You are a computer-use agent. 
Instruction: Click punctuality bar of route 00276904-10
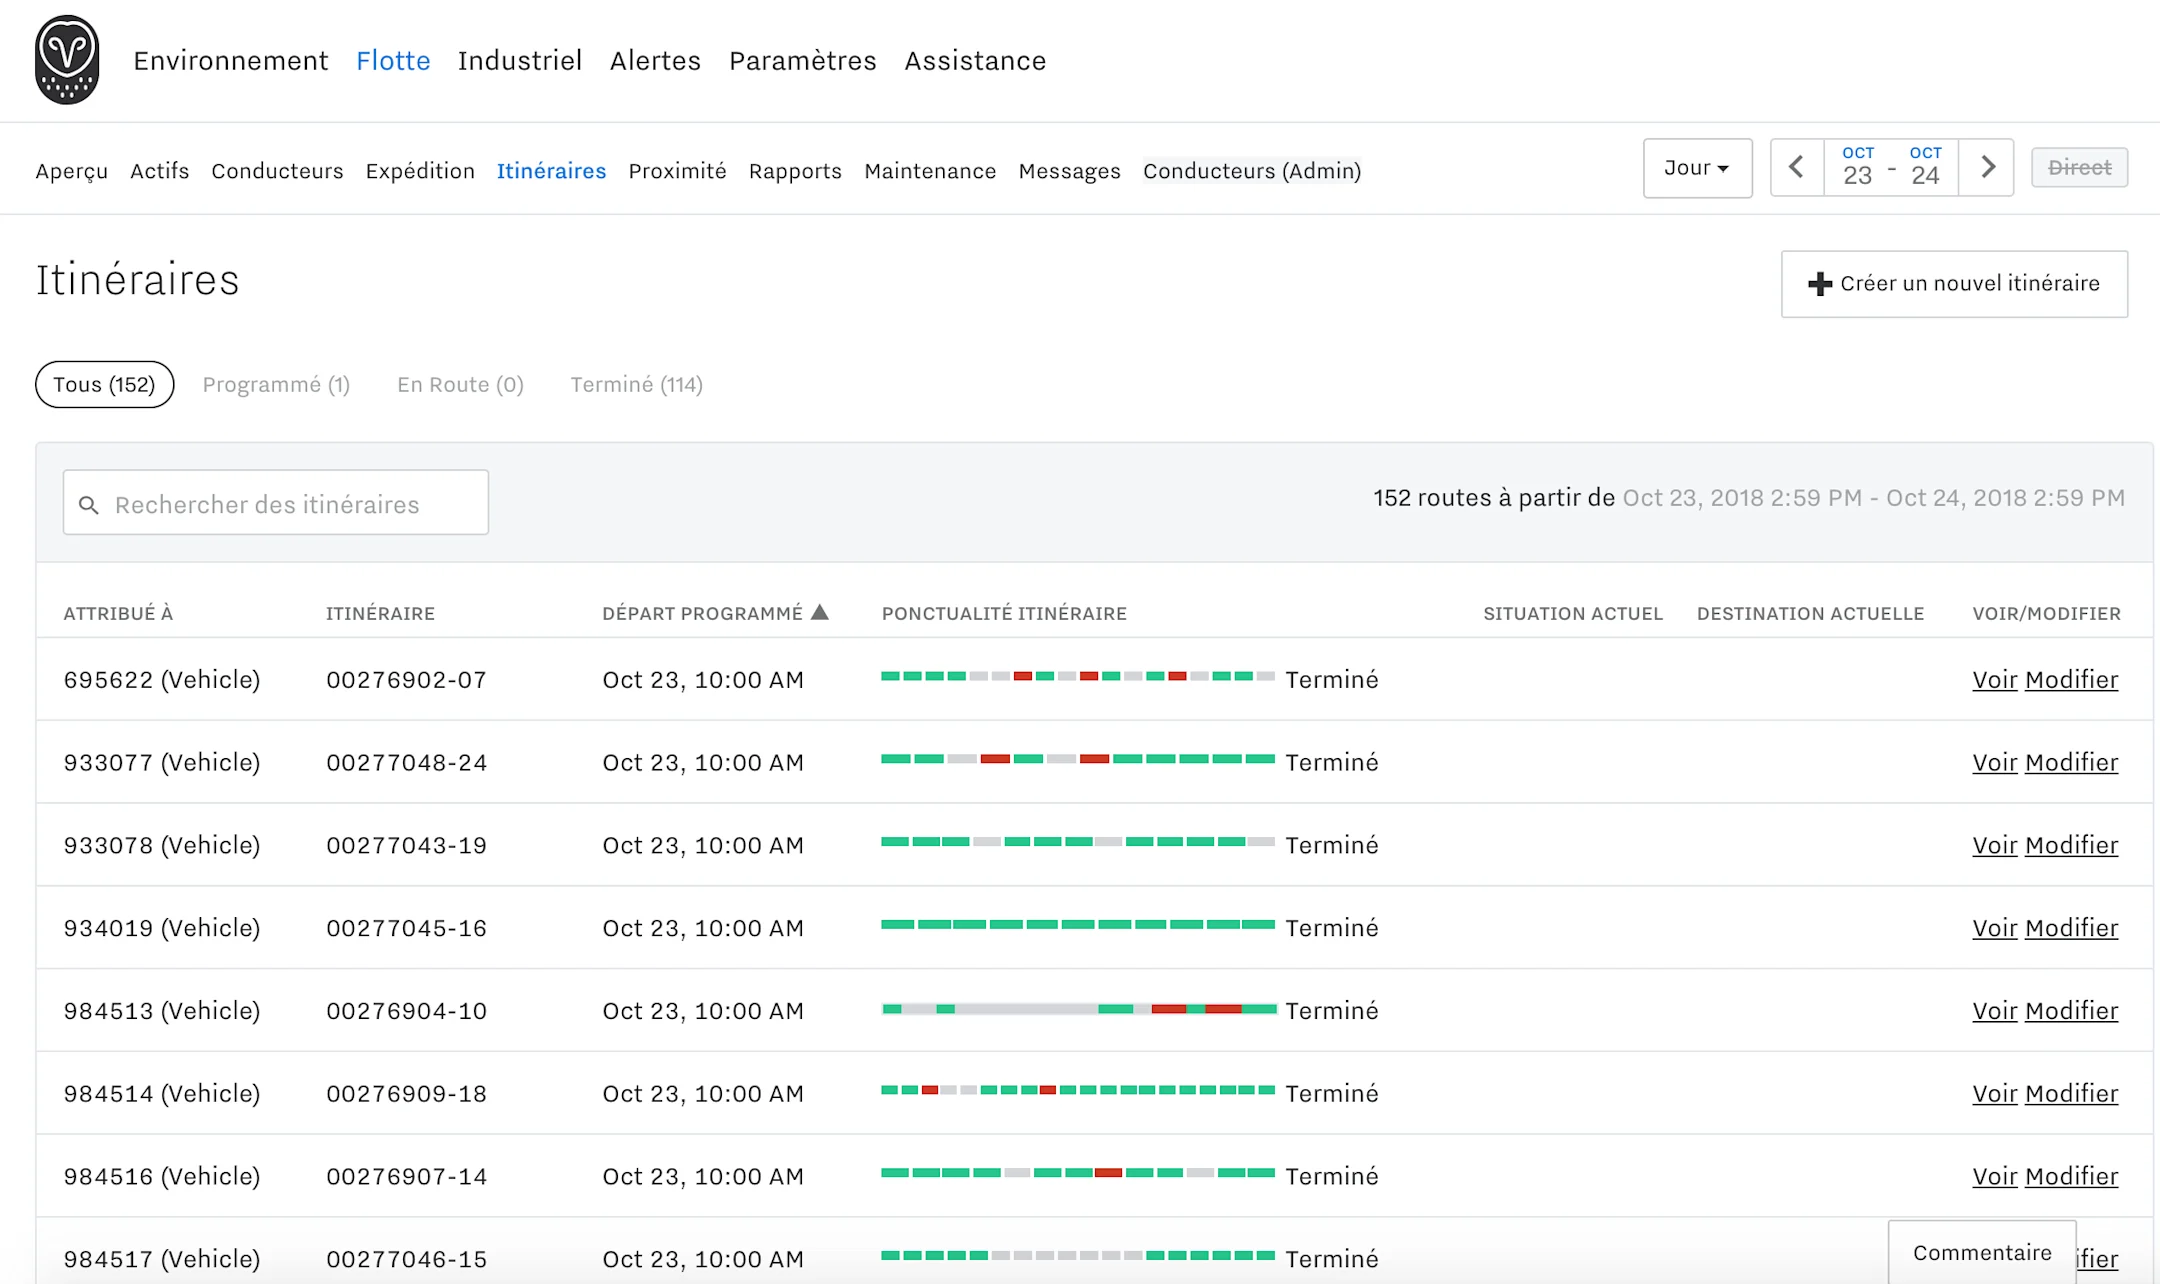coord(1078,1009)
